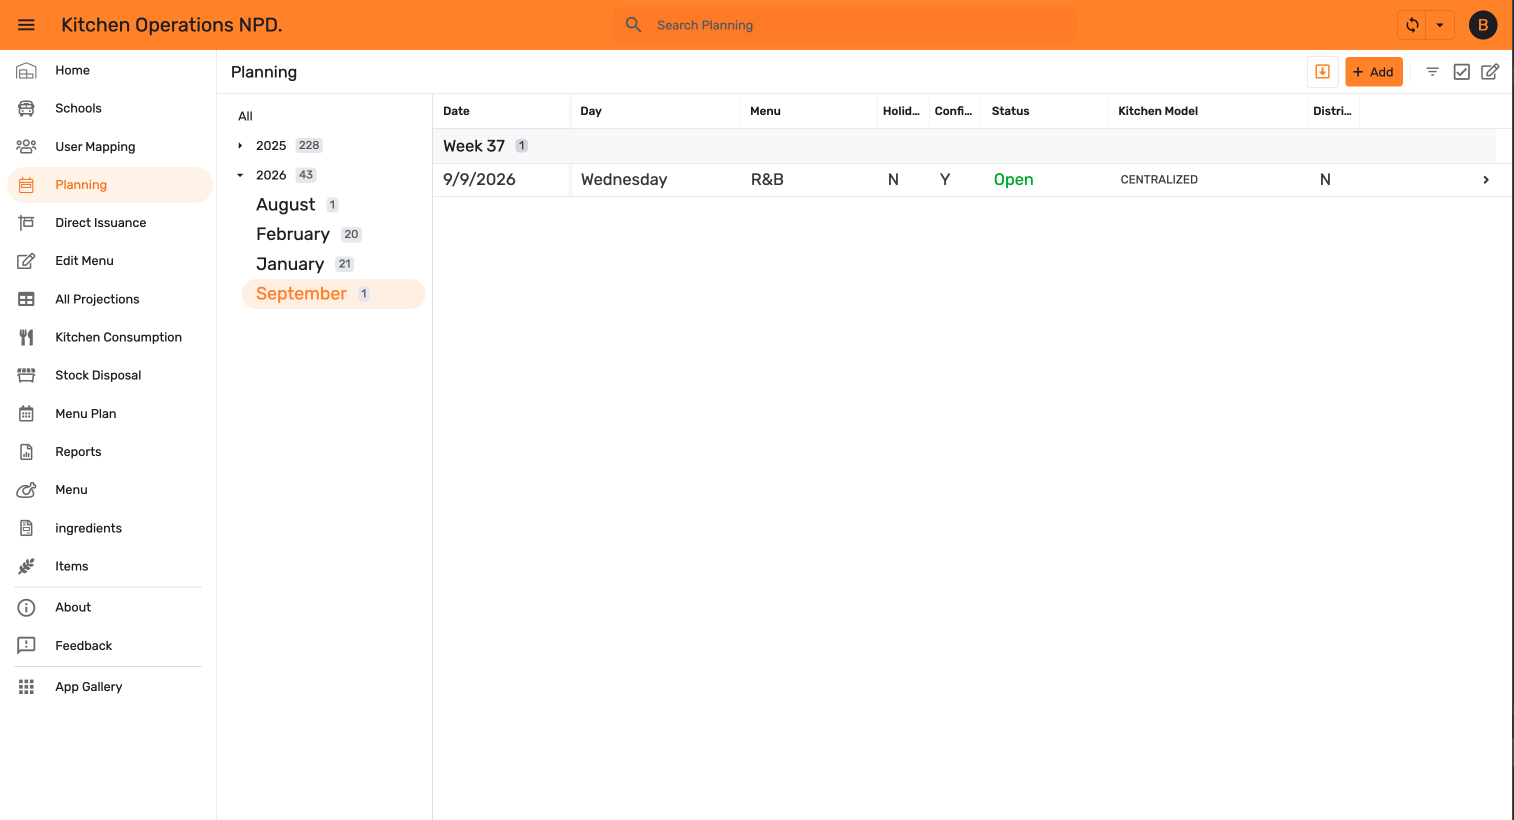The image size is (1514, 820).
Task: Collapse the 2026 year group
Action: [240, 175]
